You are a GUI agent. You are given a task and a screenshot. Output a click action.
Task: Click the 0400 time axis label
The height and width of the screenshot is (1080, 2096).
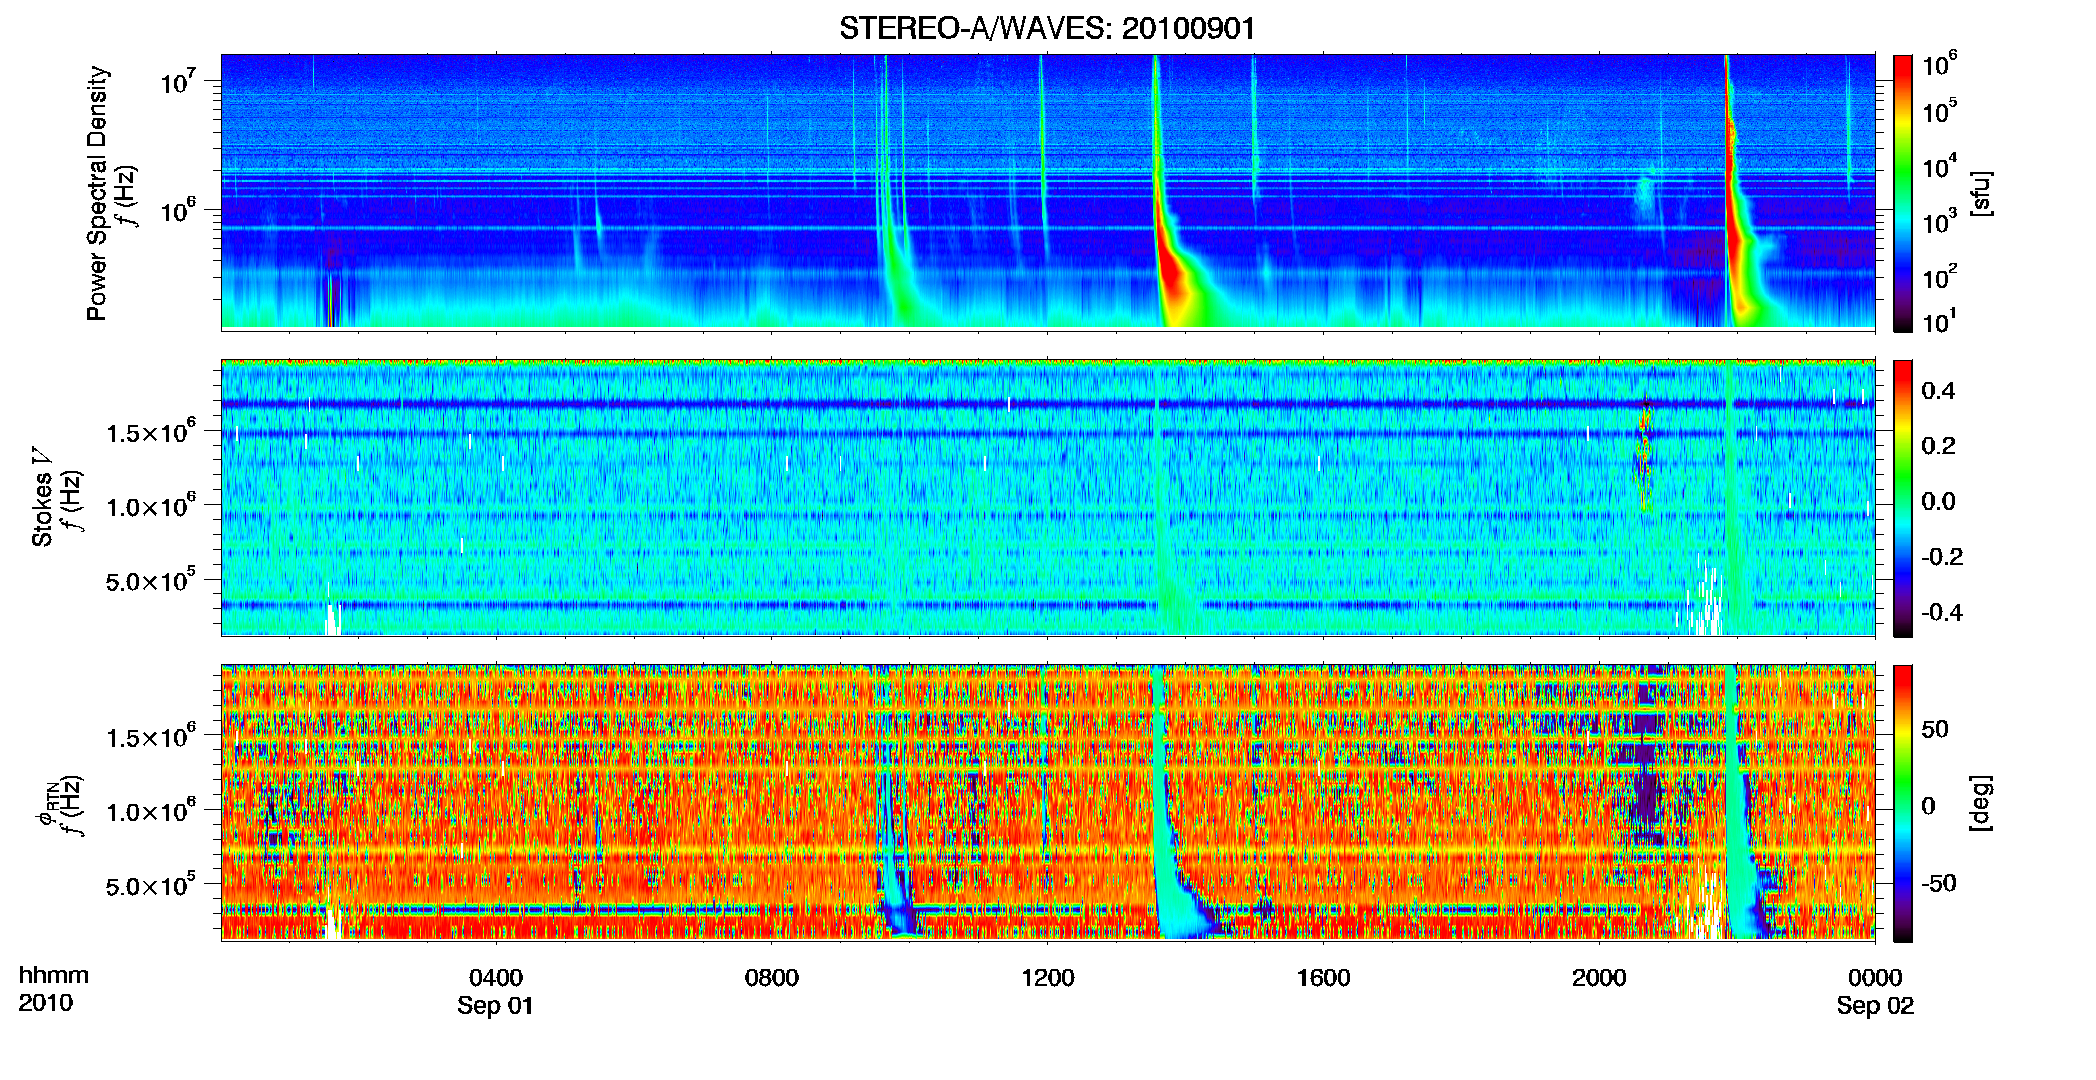496,978
